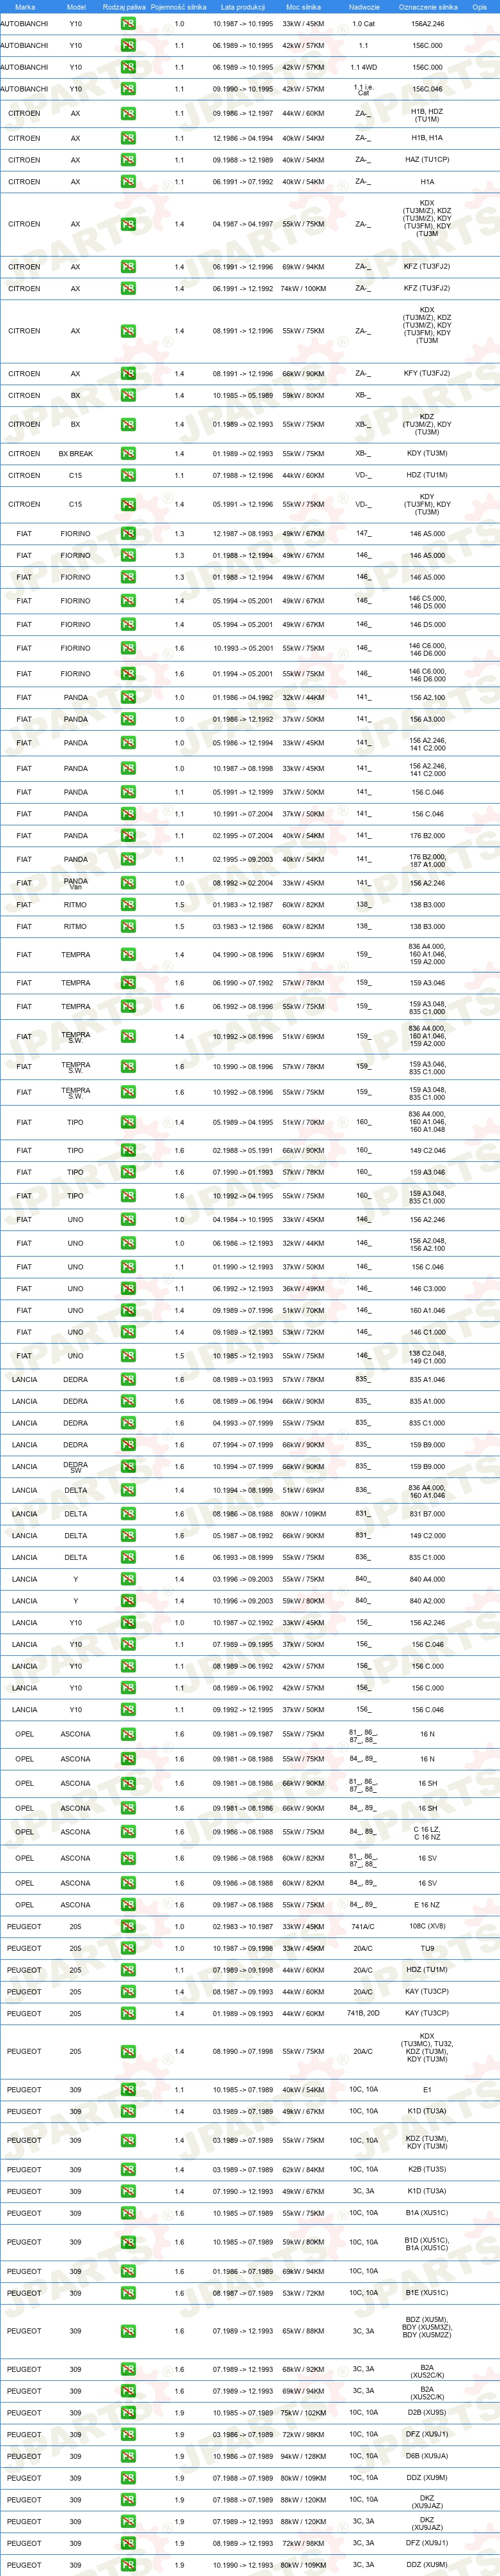Click the Model column header
Screen dimensions: 500x2576
point(76,7)
